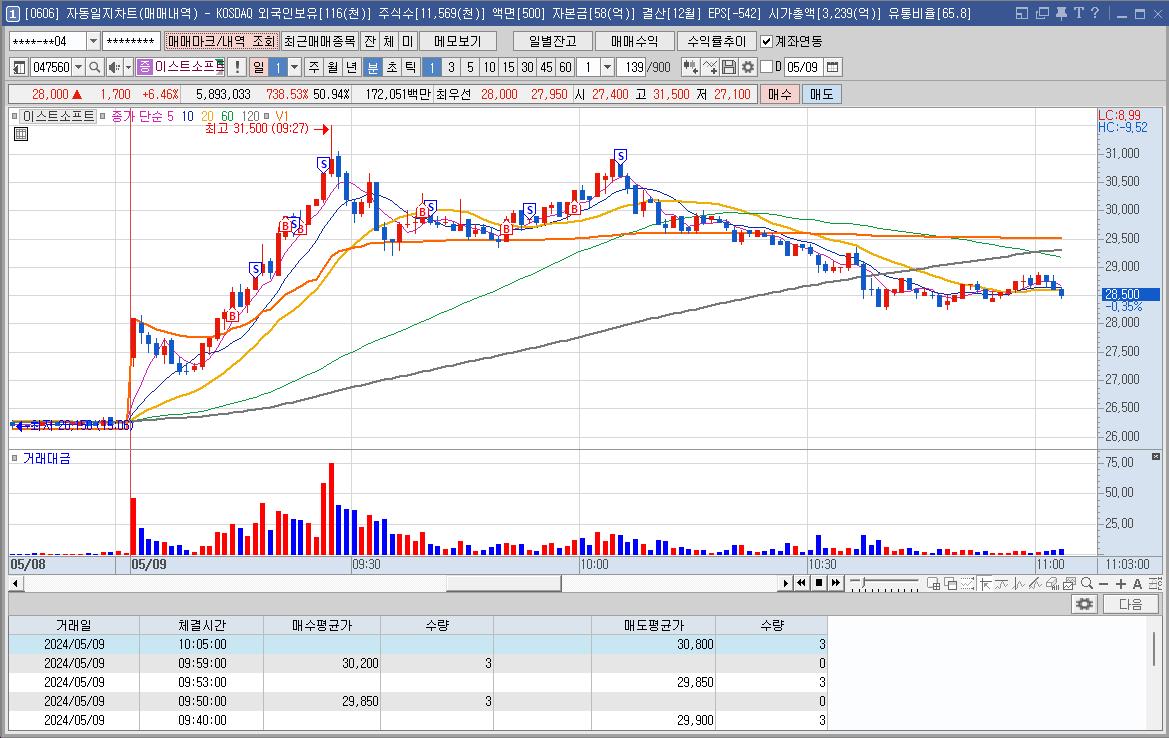Select the 30-minute interval button
1169x738 pixels.
(x=527, y=67)
